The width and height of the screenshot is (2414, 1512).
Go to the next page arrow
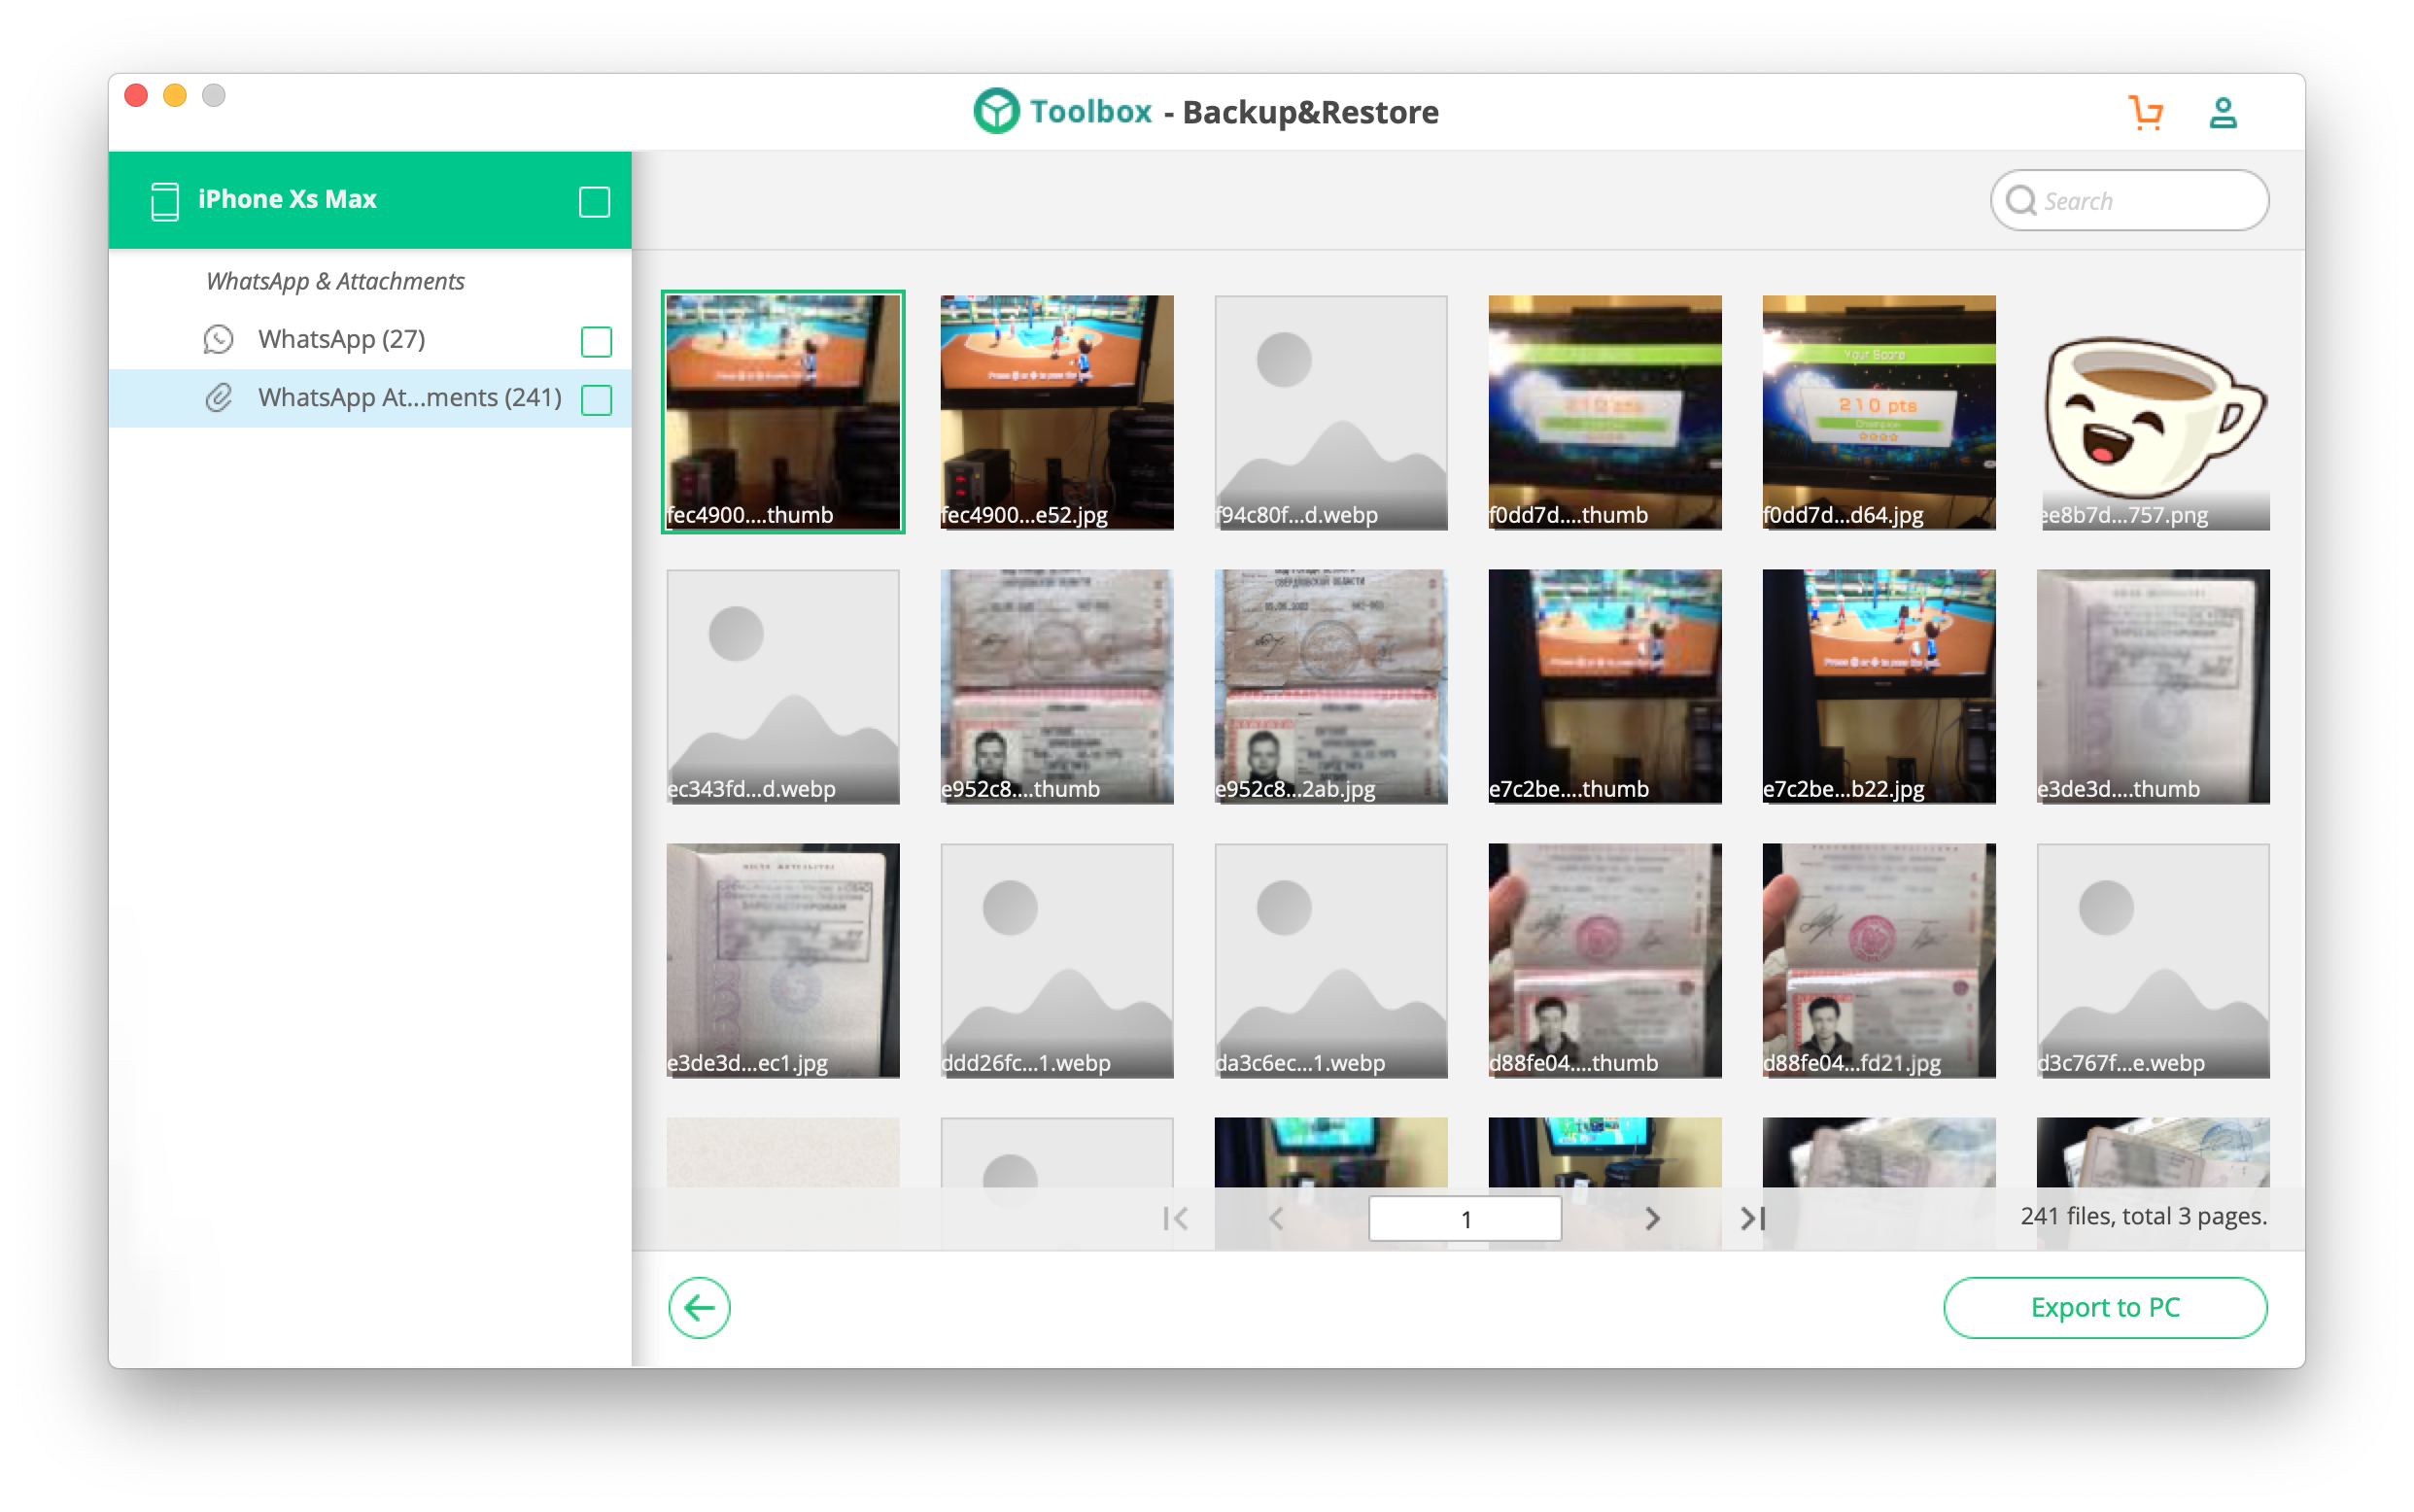point(1652,1218)
